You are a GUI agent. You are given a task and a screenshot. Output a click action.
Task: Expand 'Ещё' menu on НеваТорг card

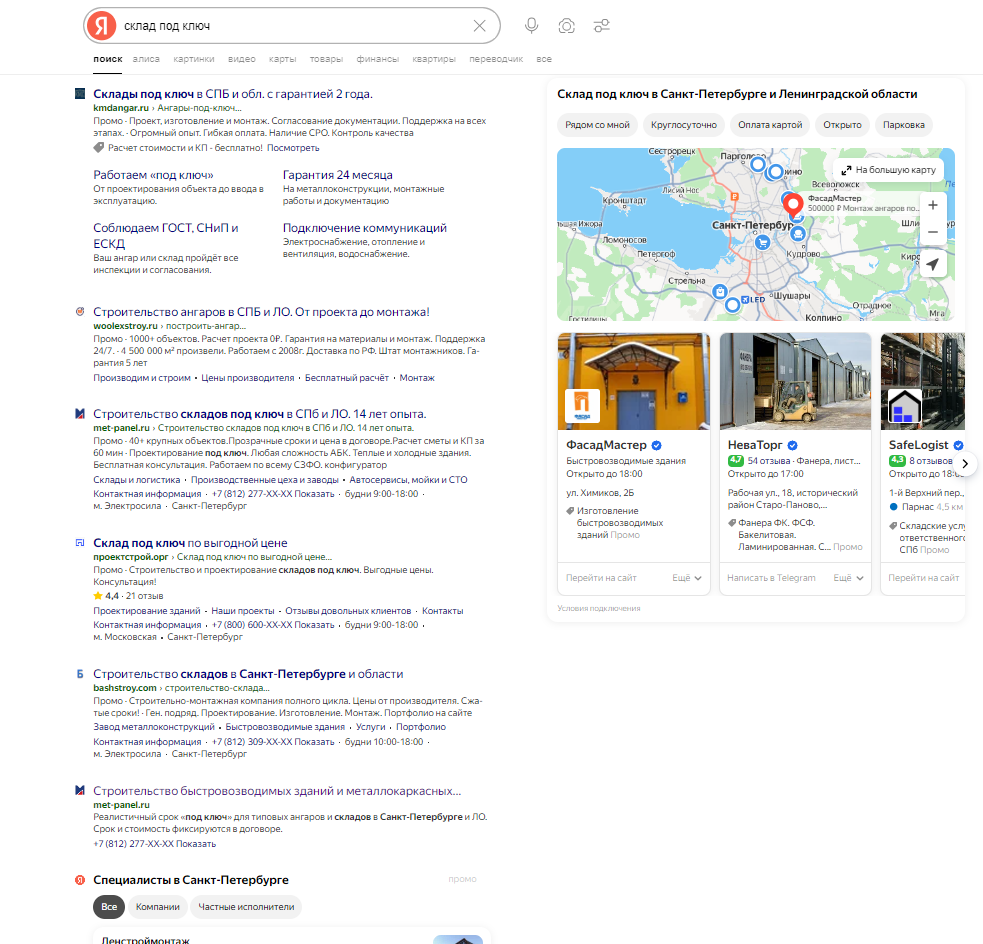click(848, 578)
